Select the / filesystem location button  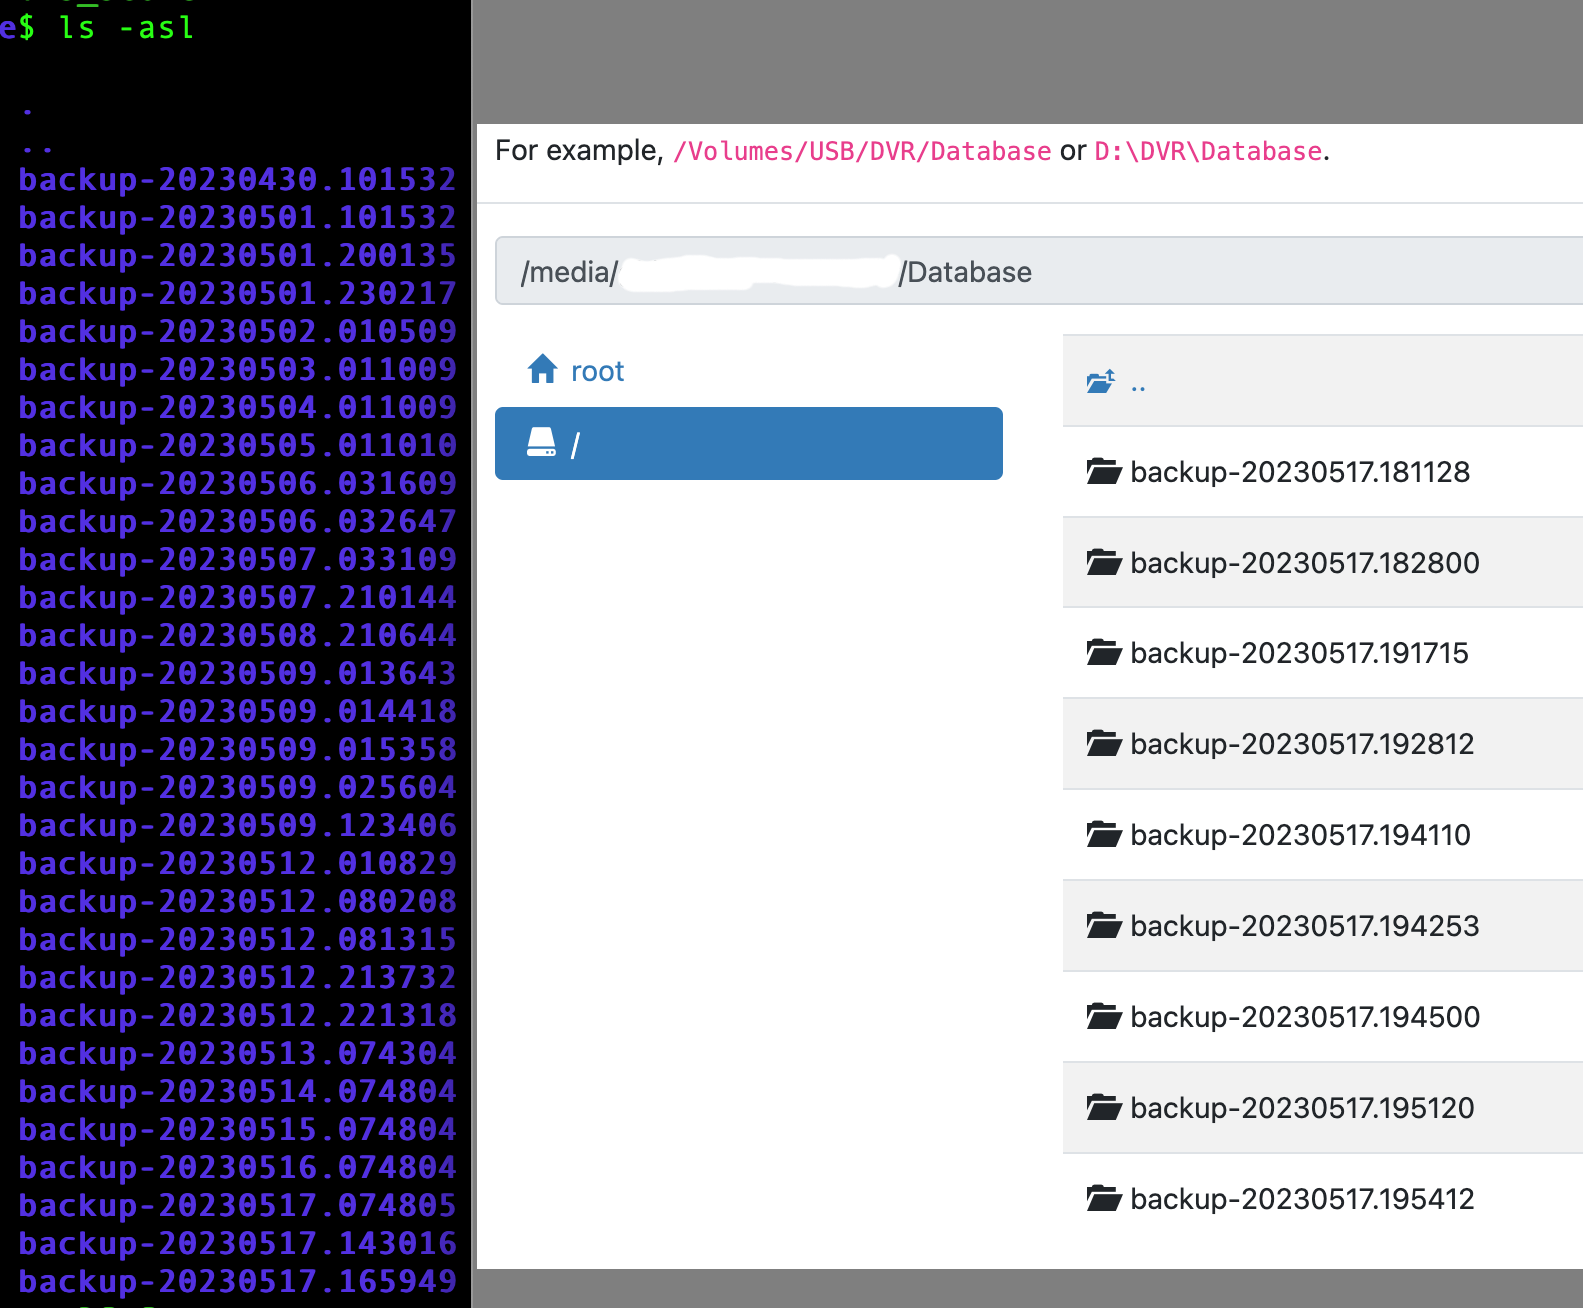tap(748, 443)
